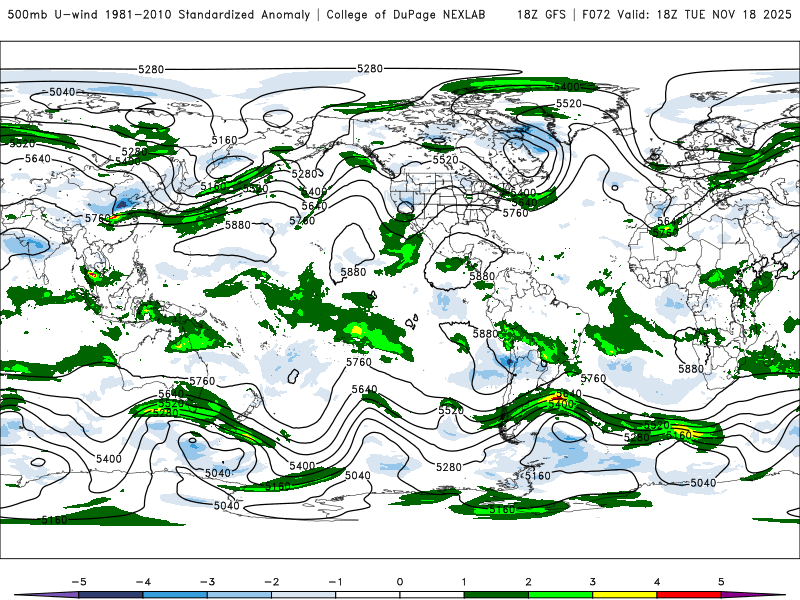
Task: Click the 'F072' forecast hour text
Action: click(597, 14)
